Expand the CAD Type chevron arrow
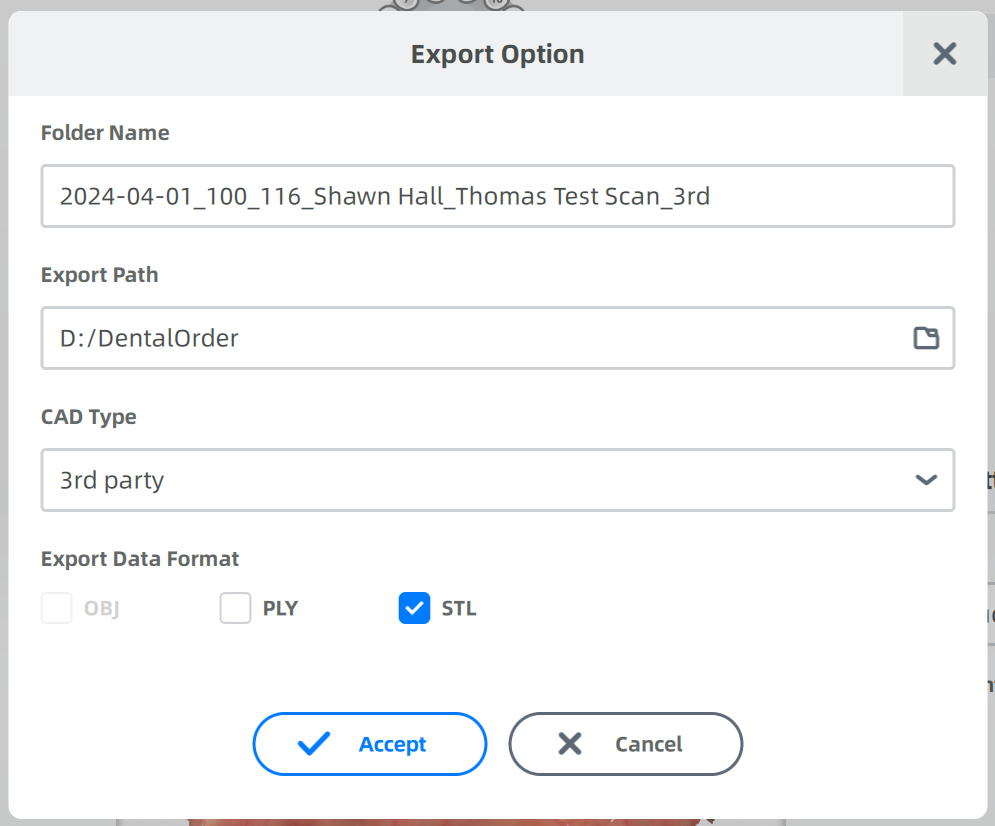This screenshot has width=995, height=826. coord(926,480)
